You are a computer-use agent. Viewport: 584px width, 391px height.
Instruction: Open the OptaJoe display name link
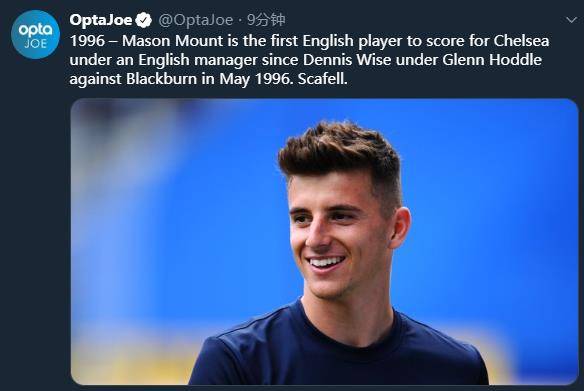coord(101,20)
